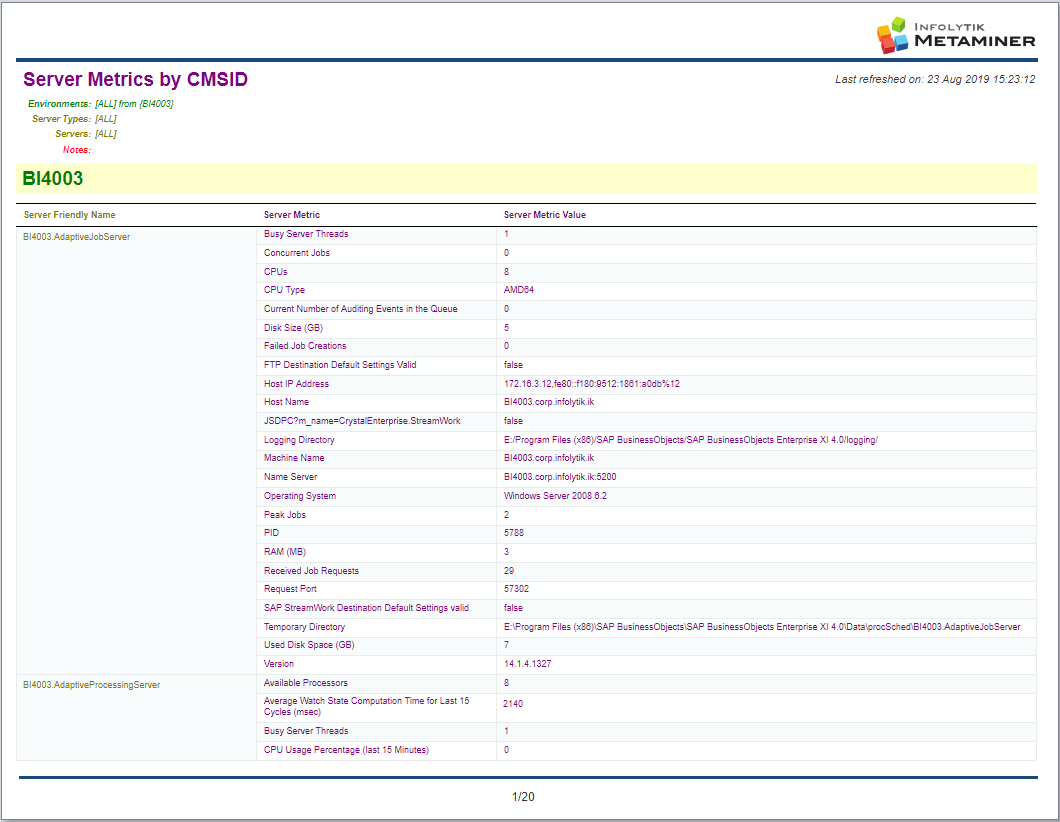Select the "BI4003.AdaptiveProcessingServer" server name cell

(x=91, y=685)
